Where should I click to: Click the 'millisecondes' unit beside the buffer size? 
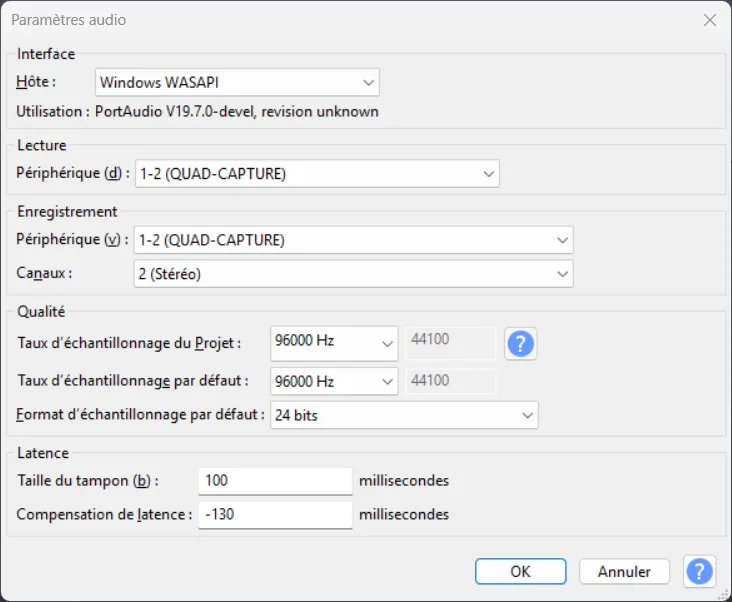point(404,481)
